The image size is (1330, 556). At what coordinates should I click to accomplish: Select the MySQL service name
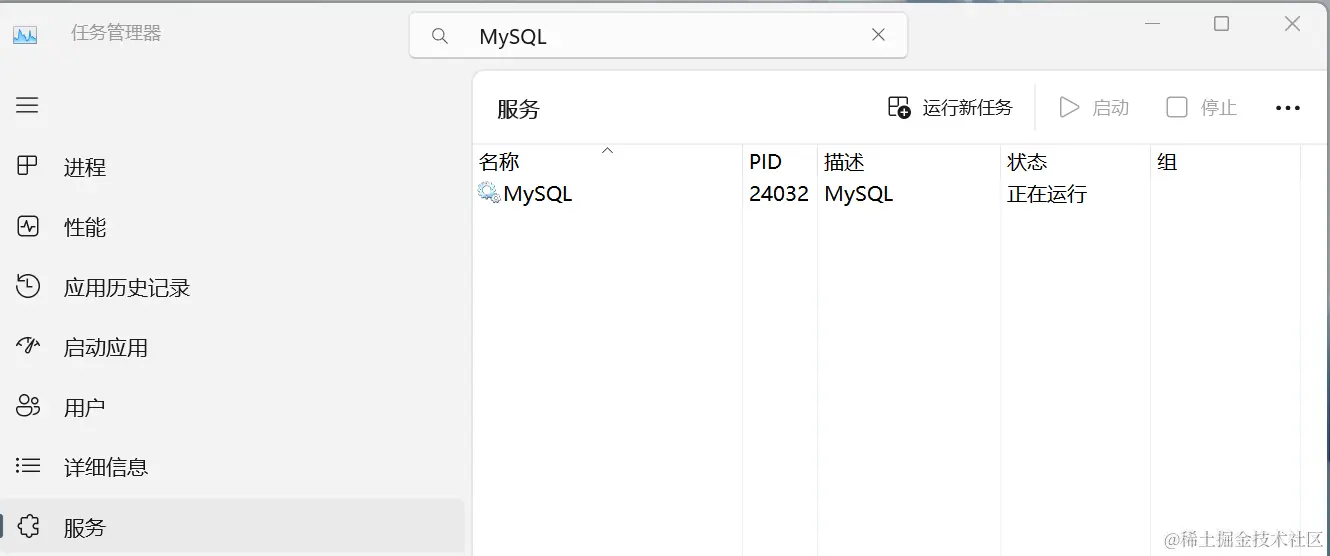click(x=538, y=194)
